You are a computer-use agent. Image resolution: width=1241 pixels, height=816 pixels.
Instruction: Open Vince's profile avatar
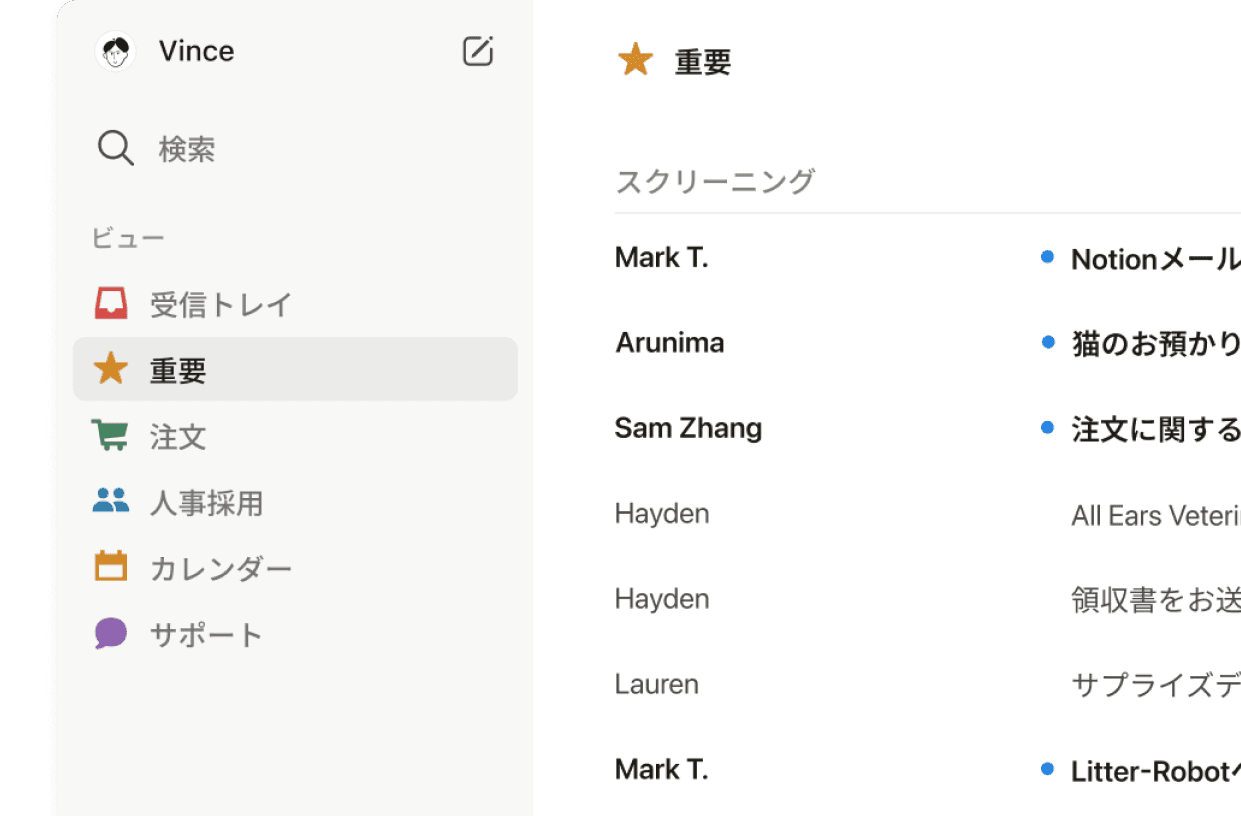[116, 51]
